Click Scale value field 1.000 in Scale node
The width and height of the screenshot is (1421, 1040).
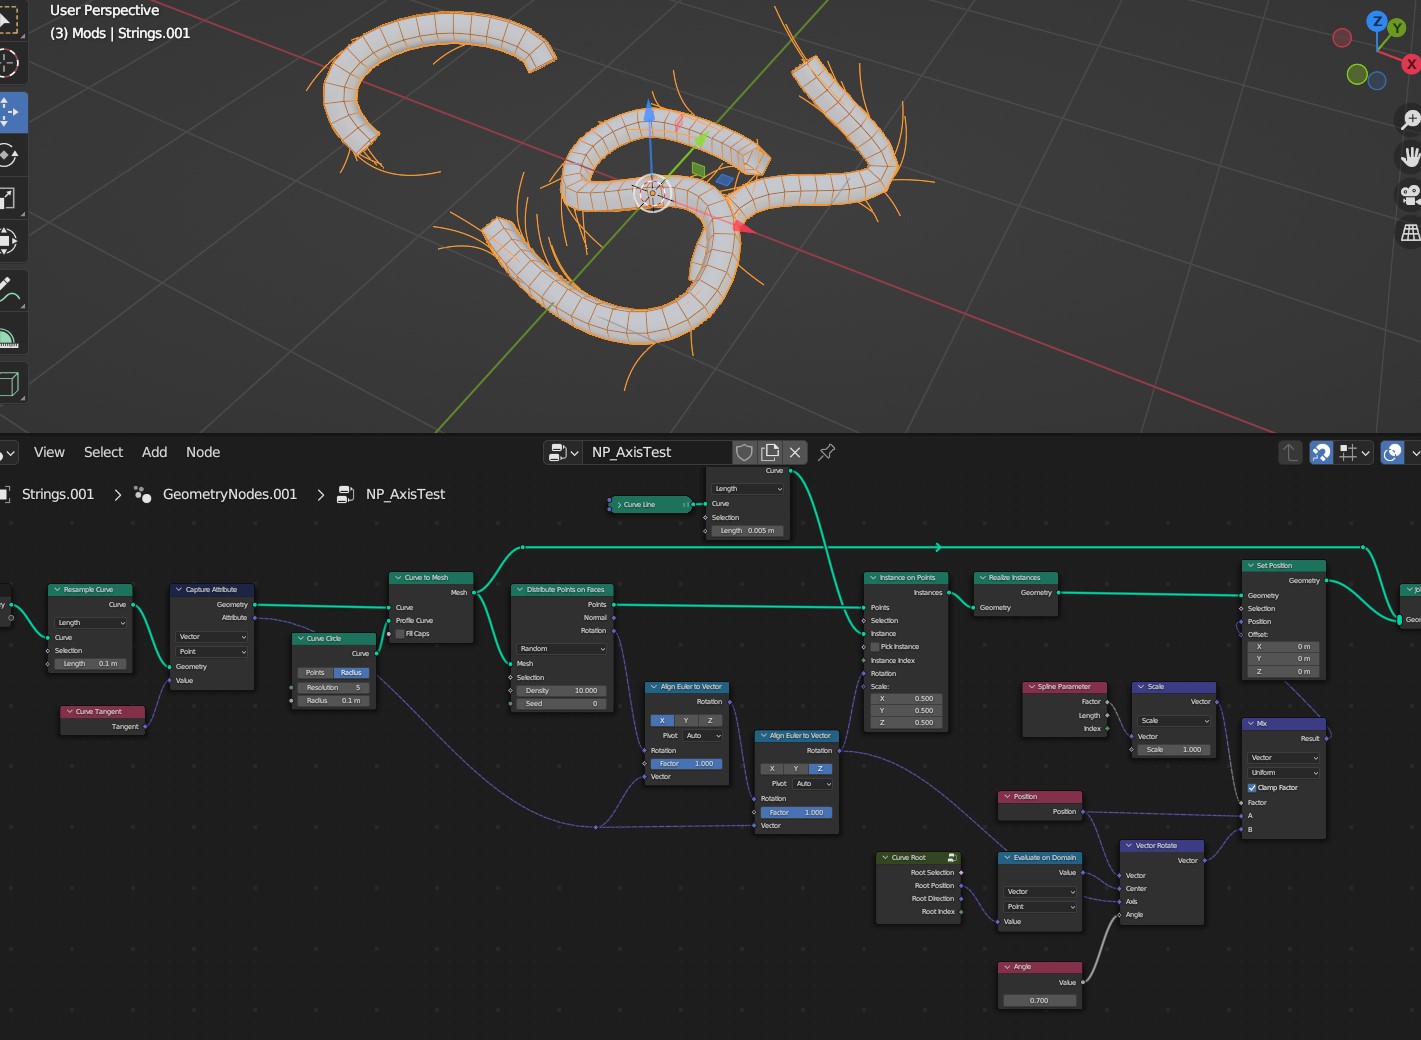pyautogui.click(x=1175, y=750)
